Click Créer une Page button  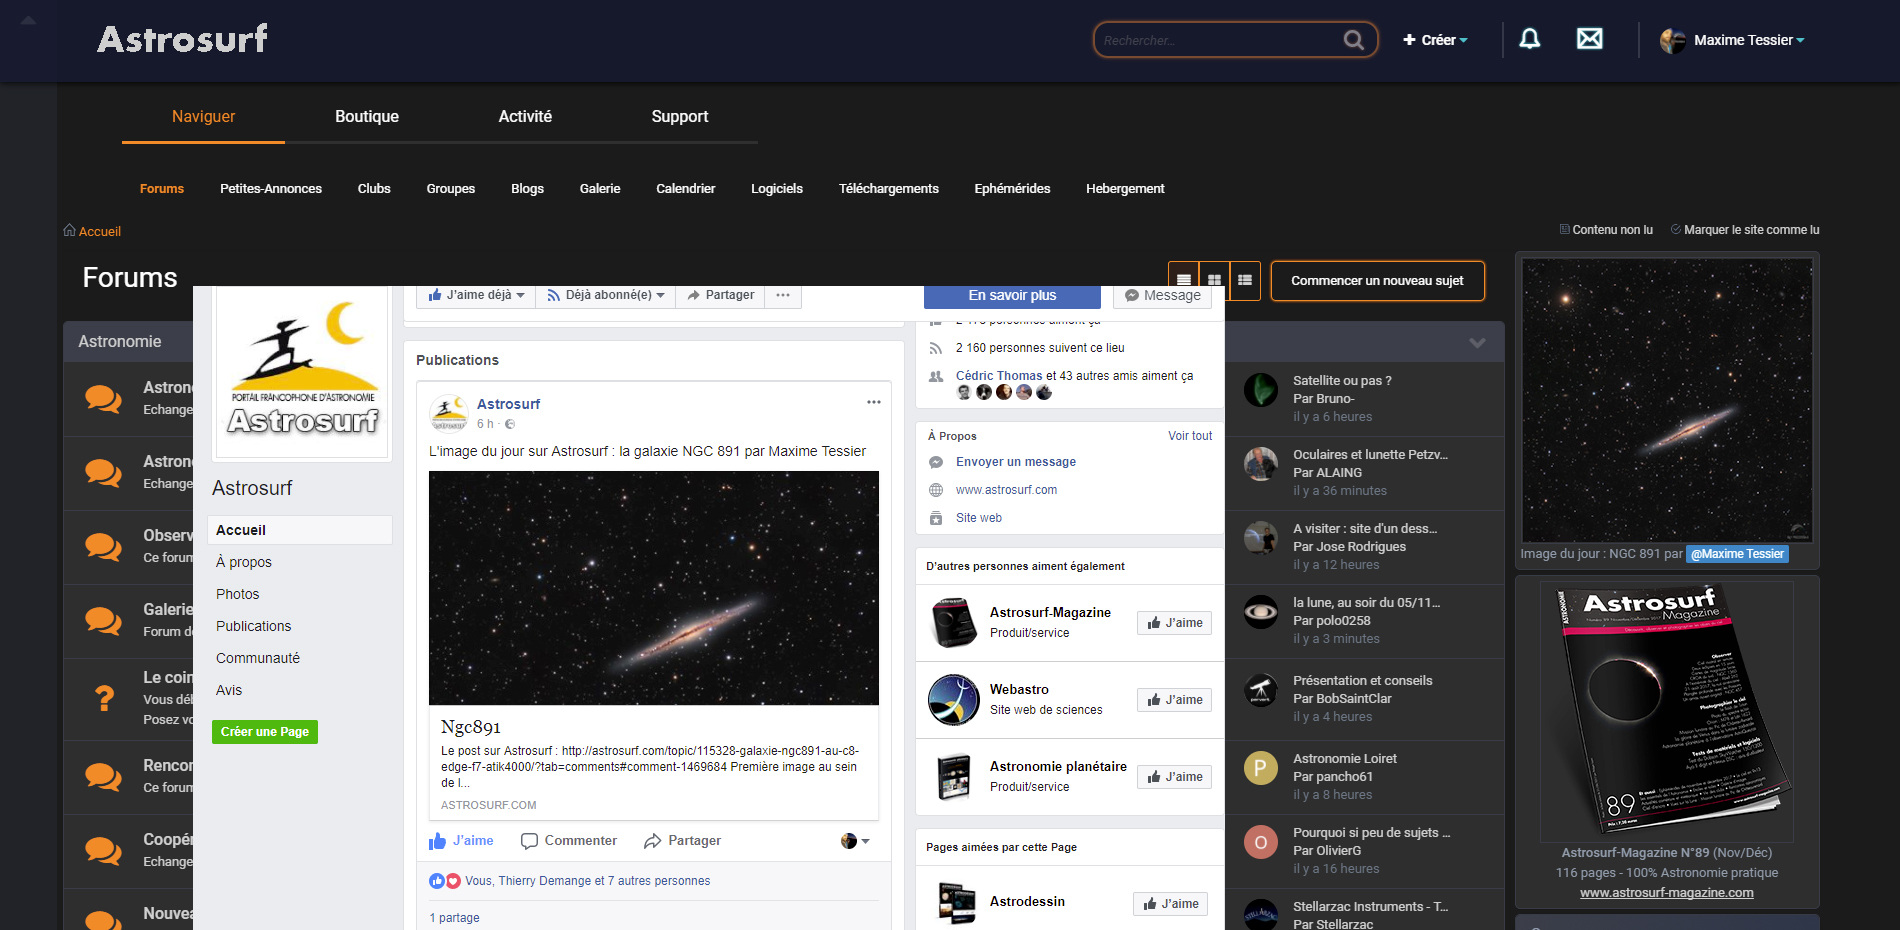[265, 732]
